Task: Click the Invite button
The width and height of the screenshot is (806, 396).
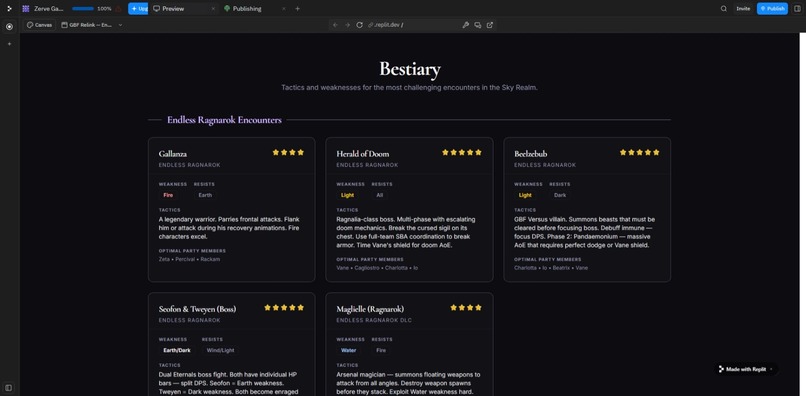Action: click(743, 9)
